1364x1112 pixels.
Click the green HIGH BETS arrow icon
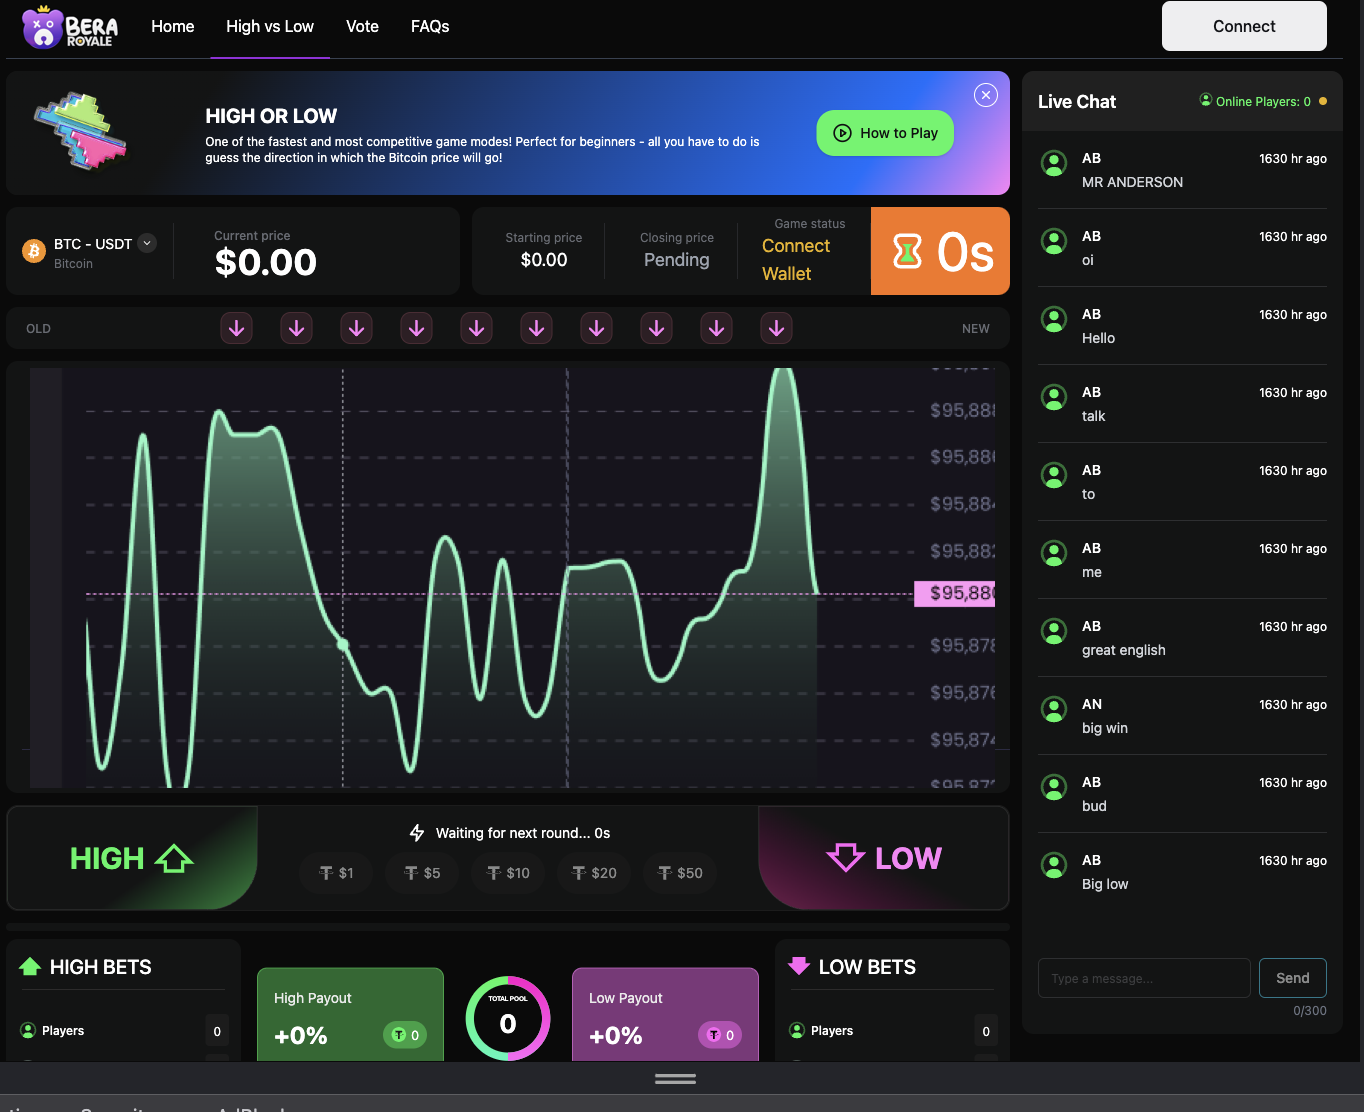click(28, 966)
